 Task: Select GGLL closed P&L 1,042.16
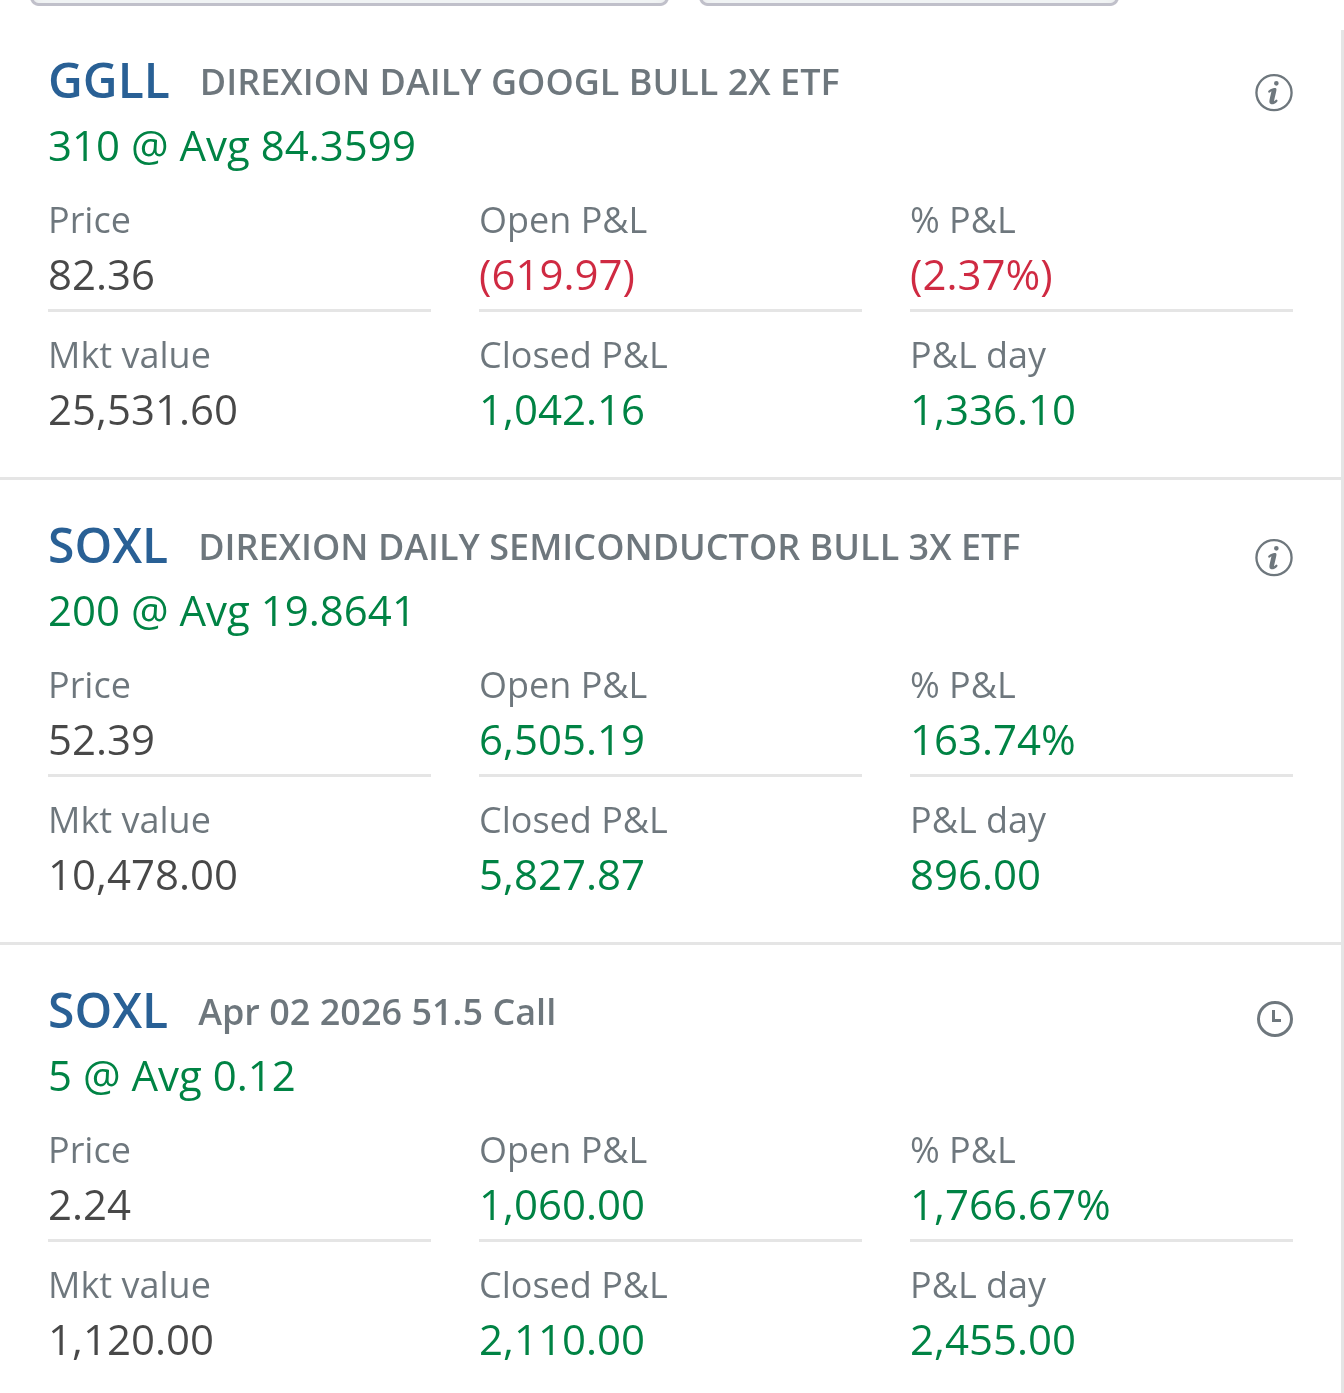(562, 411)
